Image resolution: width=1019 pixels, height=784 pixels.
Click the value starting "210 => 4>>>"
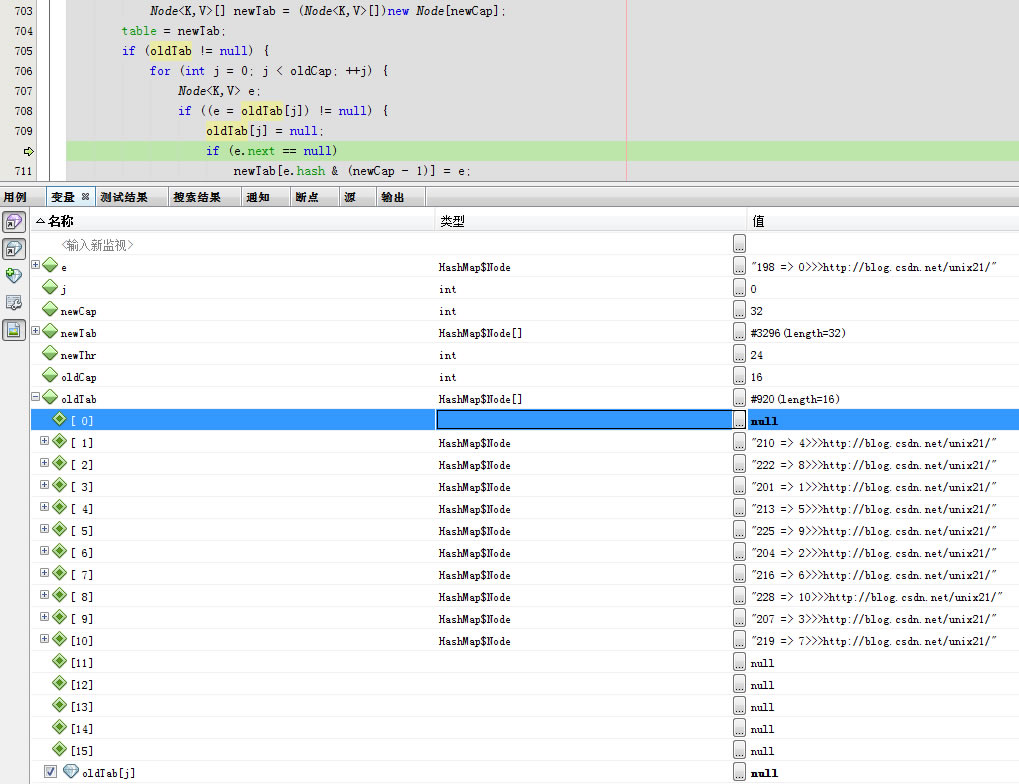click(x=873, y=443)
